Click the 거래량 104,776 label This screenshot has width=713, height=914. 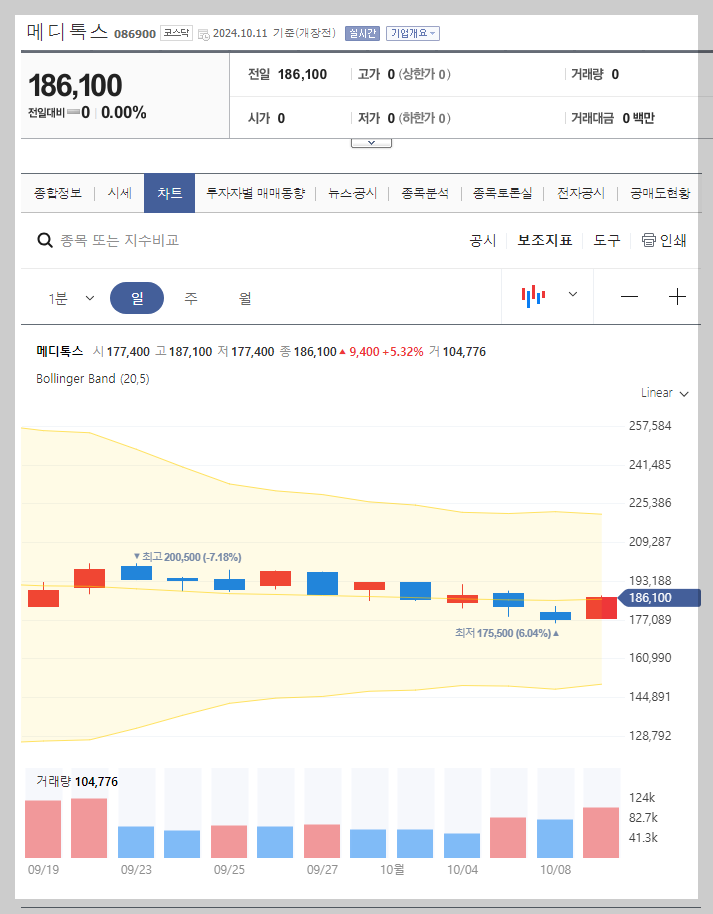(x=77, y=781)
